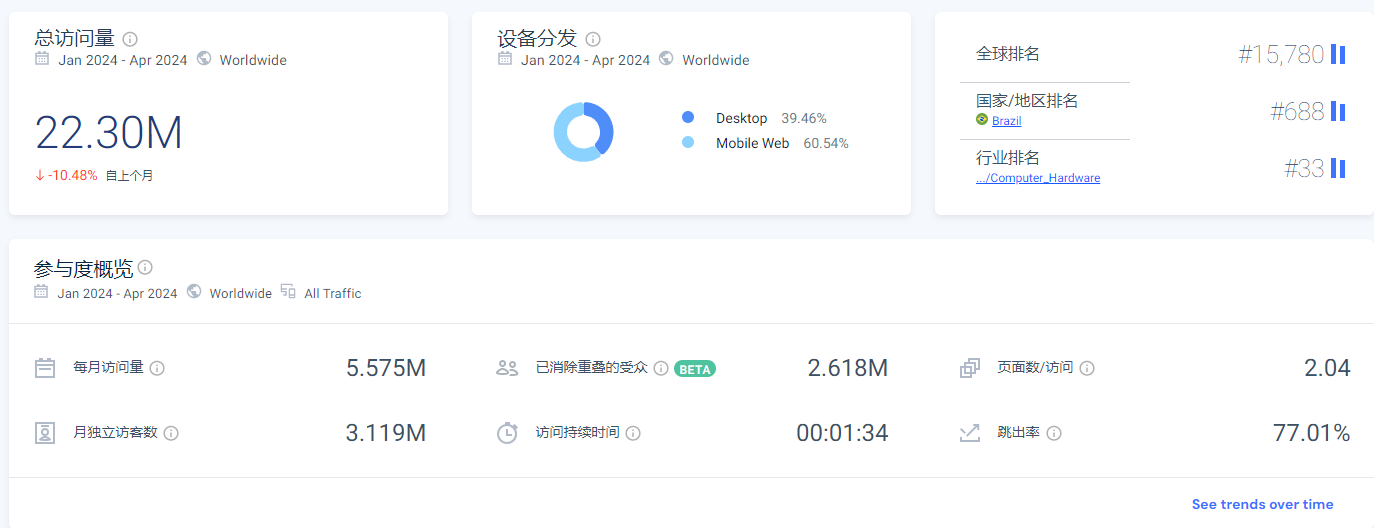The width and height of the screenshot is (1374, 528).
Task: Click calendar icon in 总访问量 card
Action: (x=42, y=59)
